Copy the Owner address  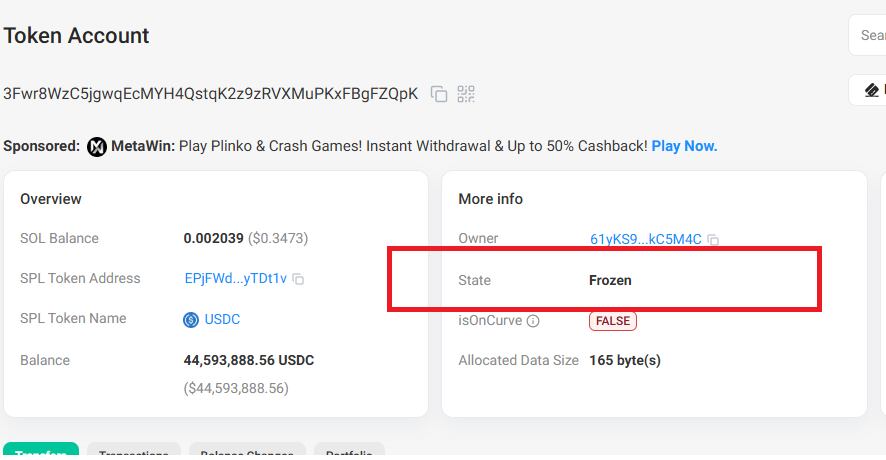[x=713, y=240]
